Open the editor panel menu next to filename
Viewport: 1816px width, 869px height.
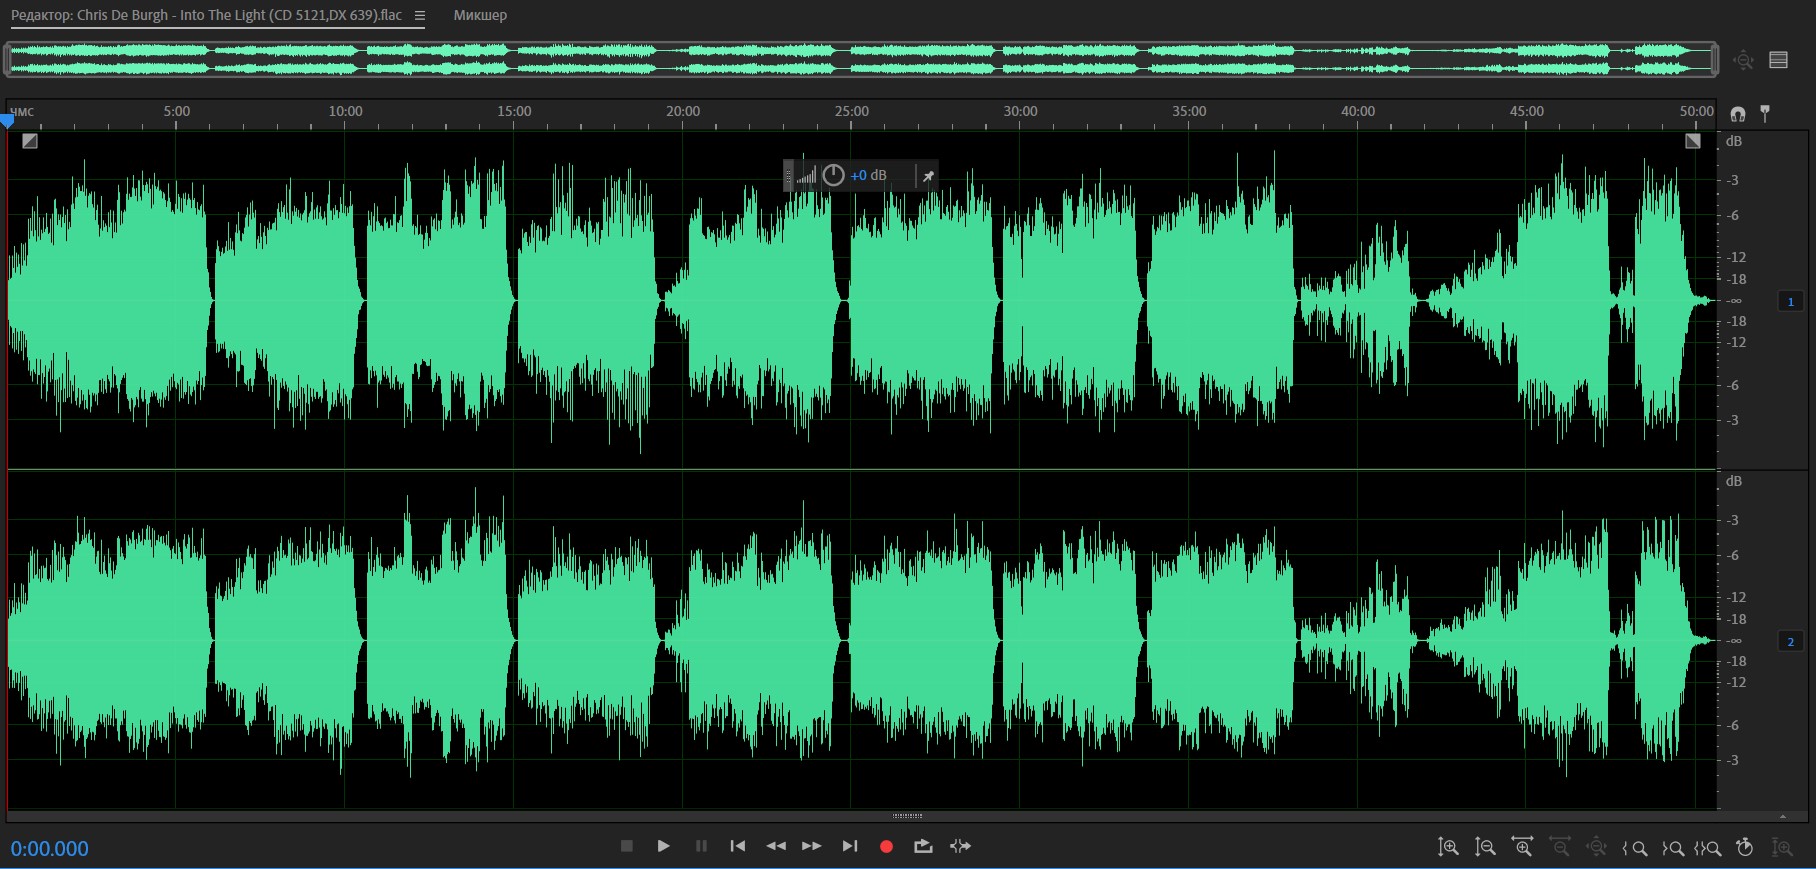[420, 15]
